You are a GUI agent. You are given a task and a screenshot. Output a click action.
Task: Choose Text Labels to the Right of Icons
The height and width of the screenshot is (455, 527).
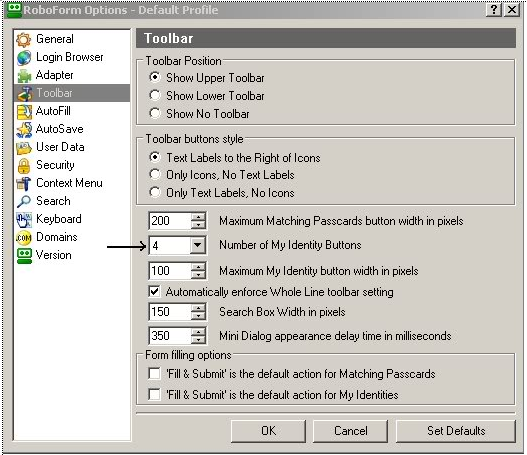(x=155, y=157)
